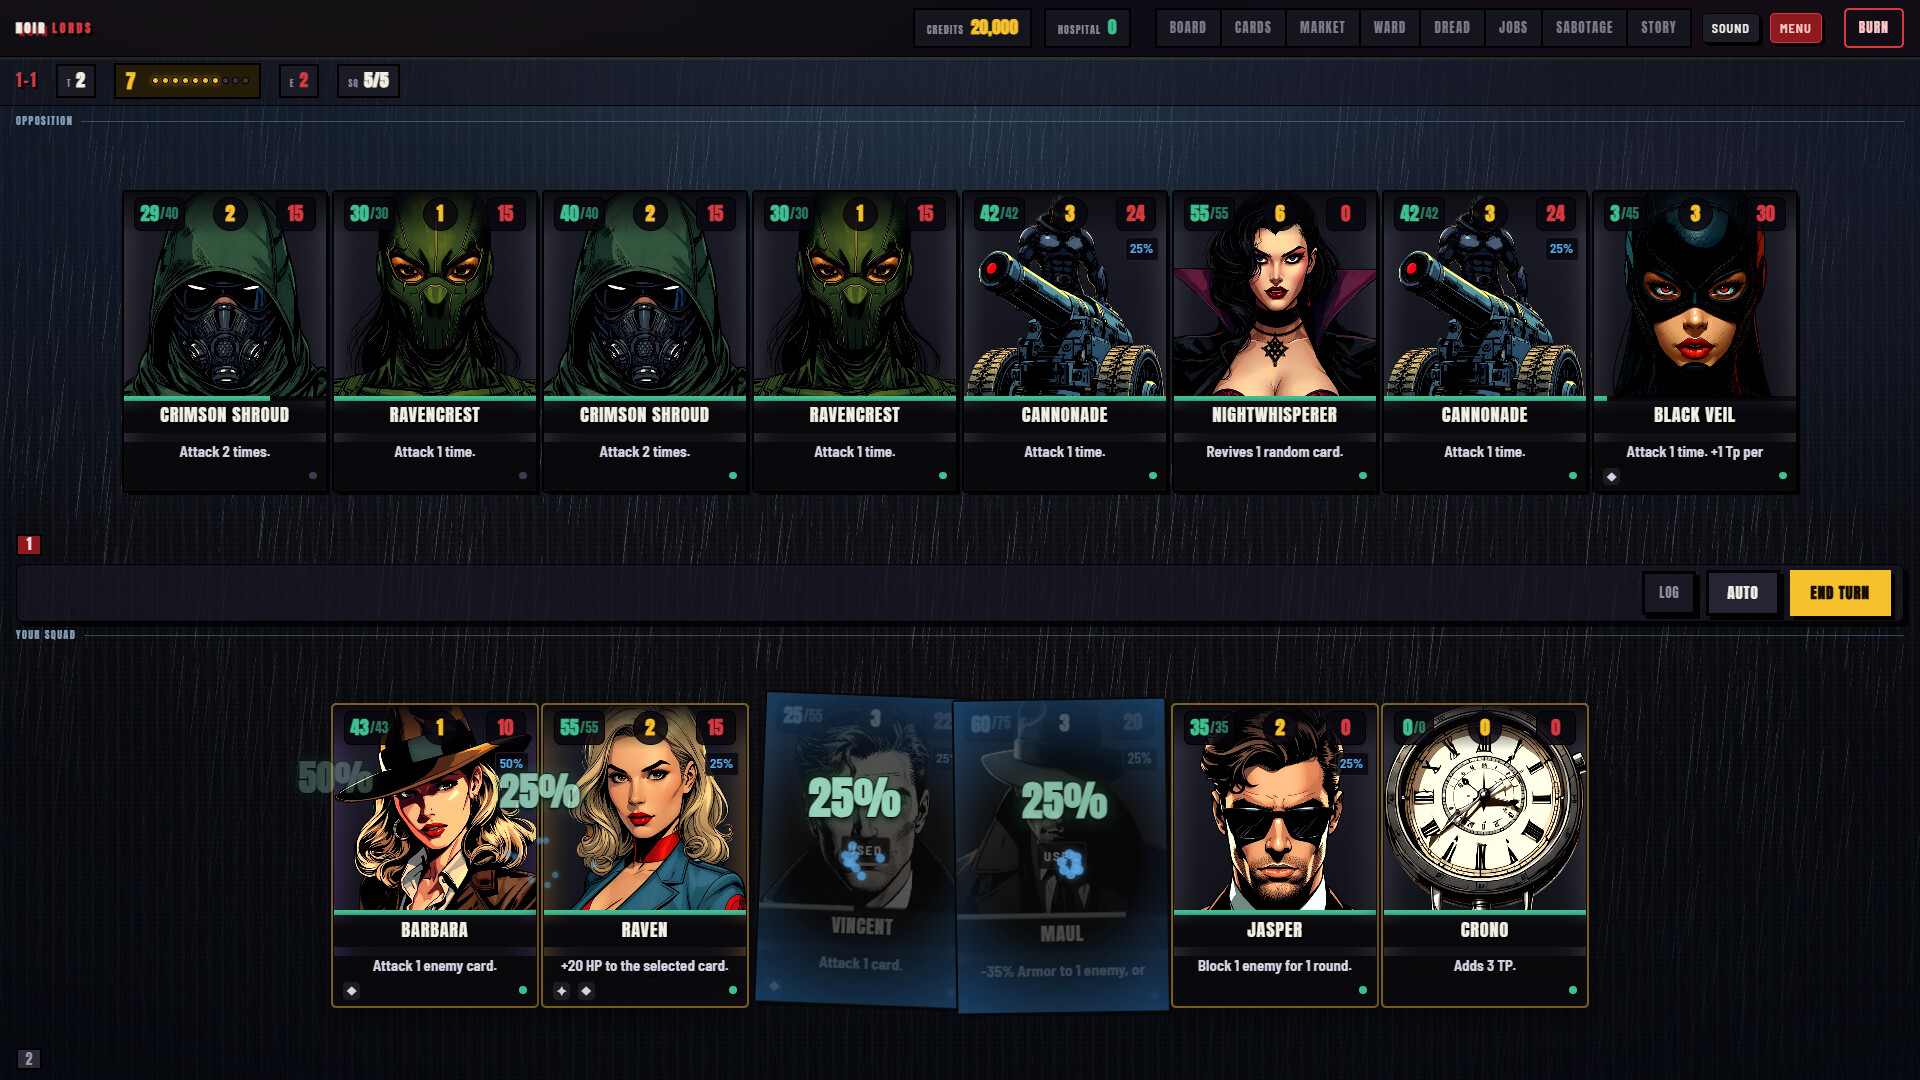The width and height of the screenshot is (1920, 1080).
Task: Select the used Maul card
Action: pos(1062,856)
